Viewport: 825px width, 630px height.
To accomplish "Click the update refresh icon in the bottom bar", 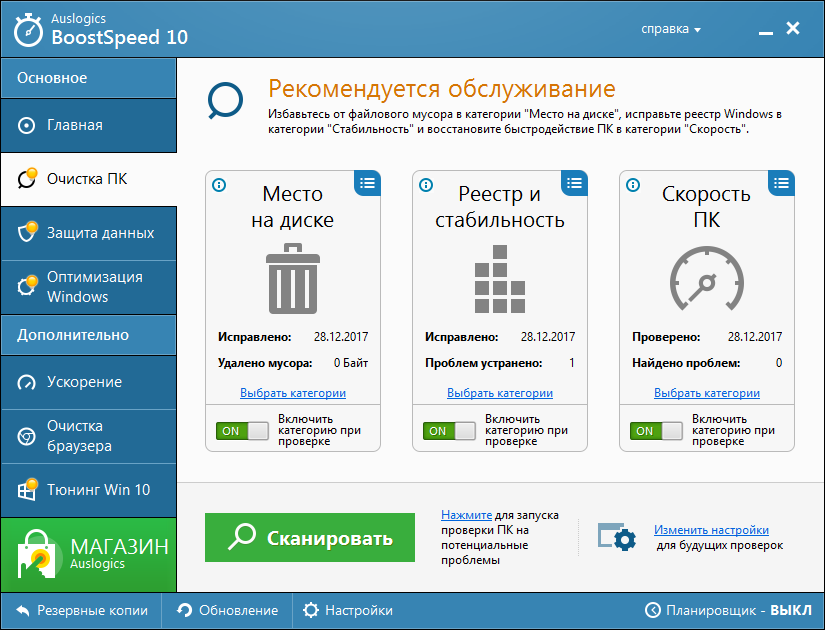I will click(x=184, y=610).
